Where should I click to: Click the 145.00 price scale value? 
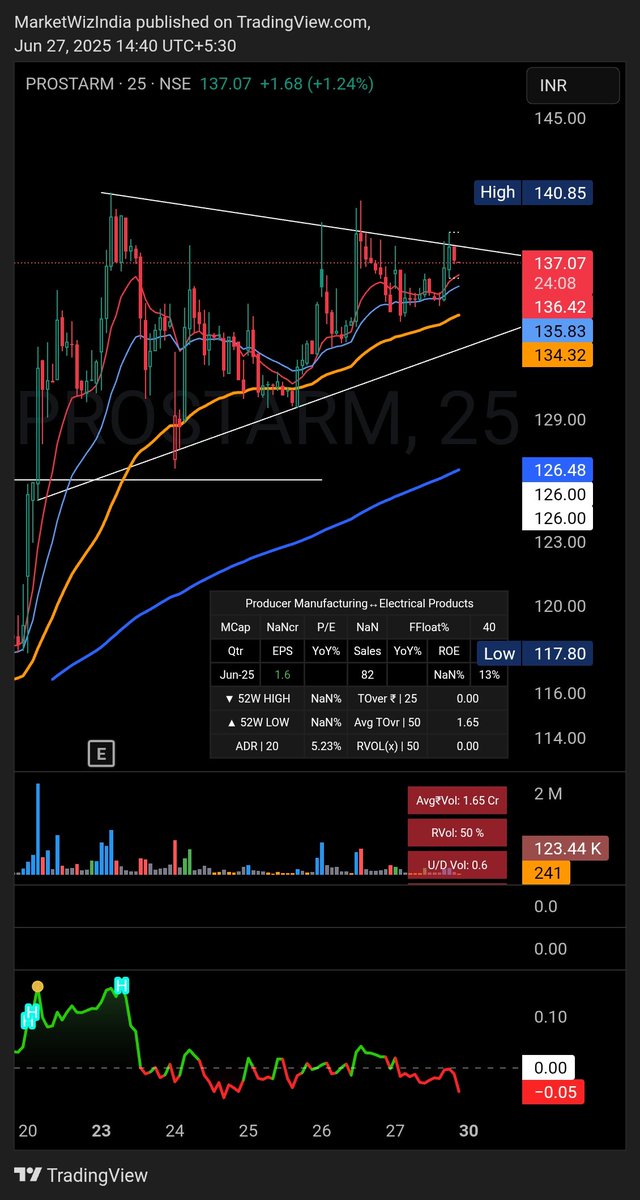[560, 118]
